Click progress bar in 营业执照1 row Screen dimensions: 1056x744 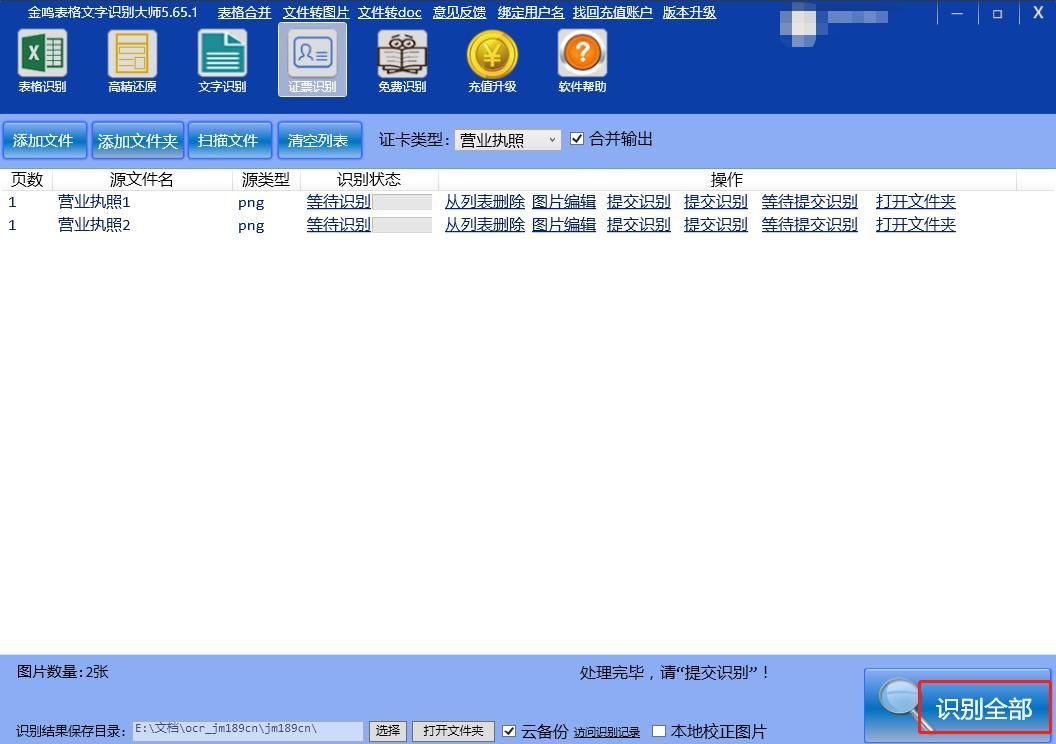point(402,202)
